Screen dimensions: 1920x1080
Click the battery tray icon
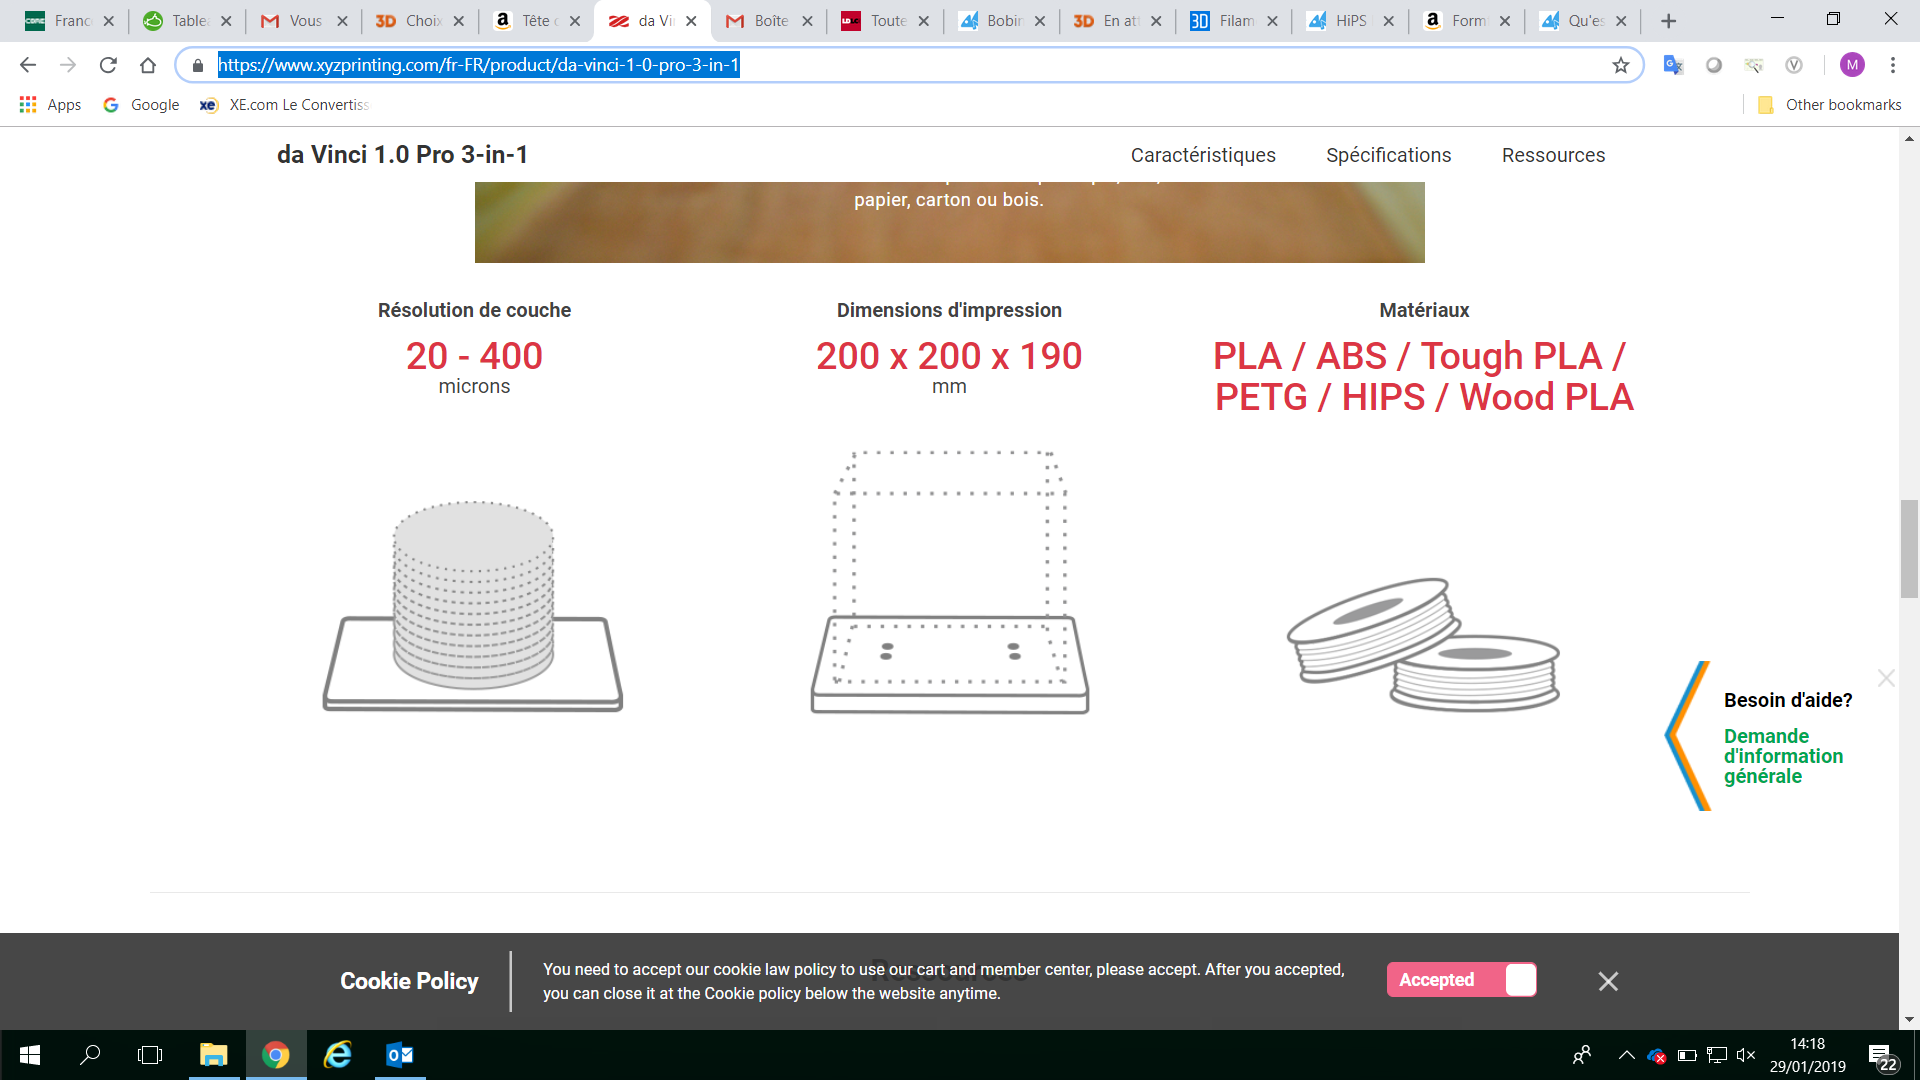tap(1687, 1055)
